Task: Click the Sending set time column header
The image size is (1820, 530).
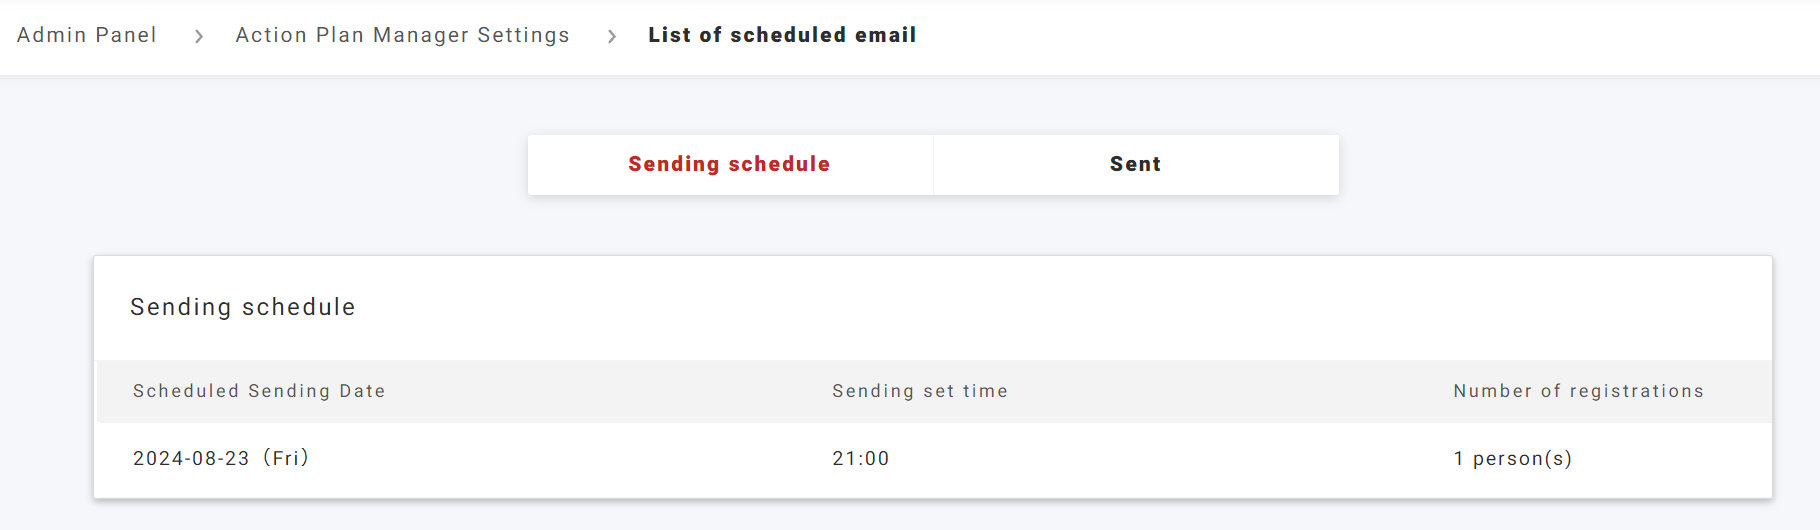Action: coord(920,391)
